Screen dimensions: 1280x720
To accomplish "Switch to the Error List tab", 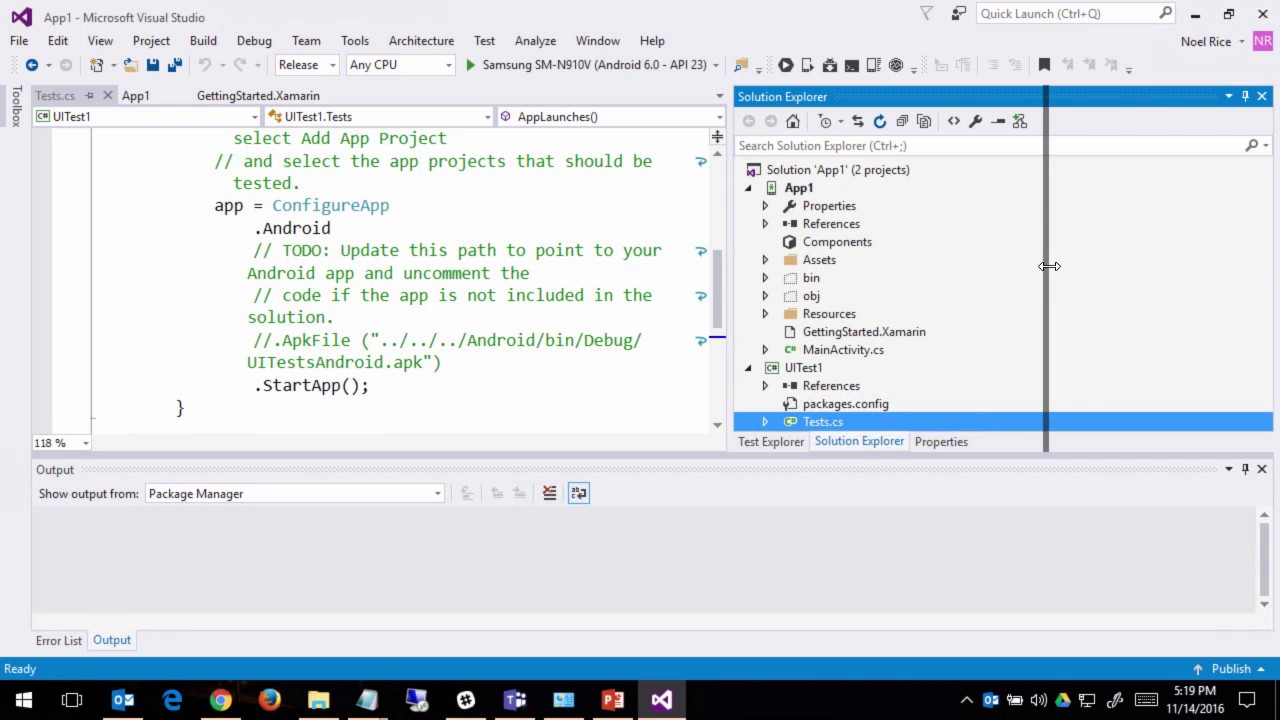I will 59,641.
